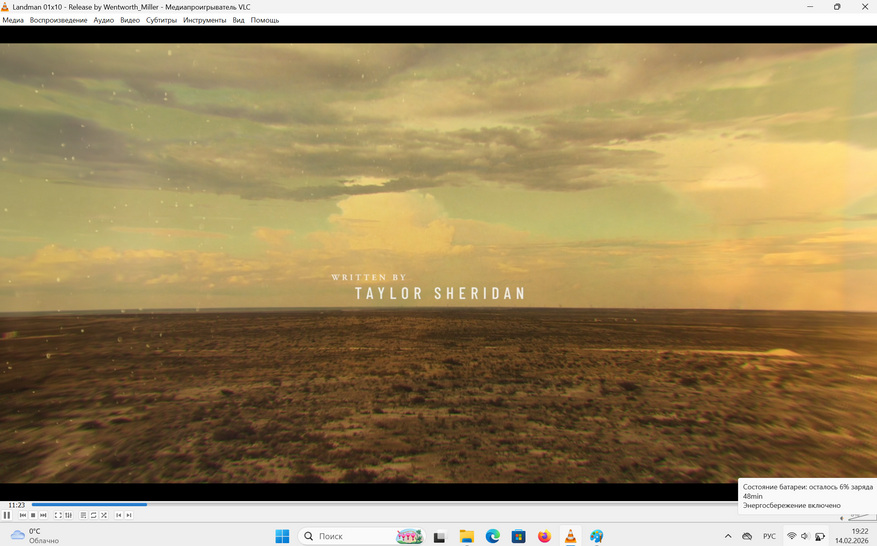Switch input language РУС indicator
877x546 pixels.
pyautogui.click(x=769, y=536)
